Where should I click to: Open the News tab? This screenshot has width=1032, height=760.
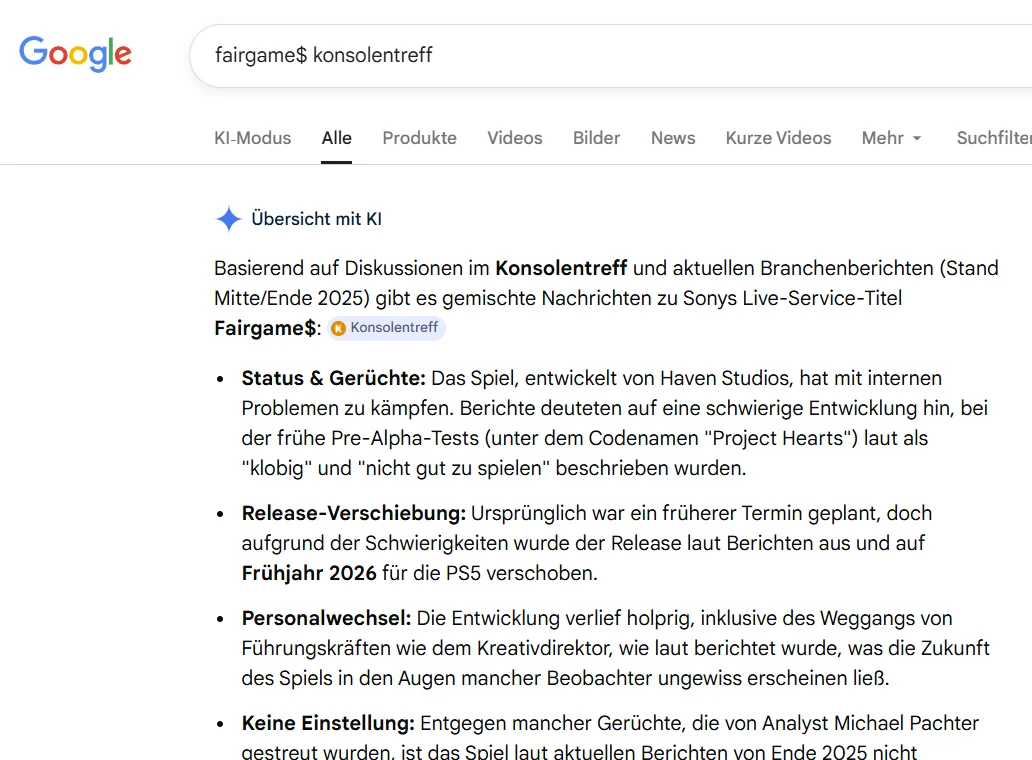point(673,138)
